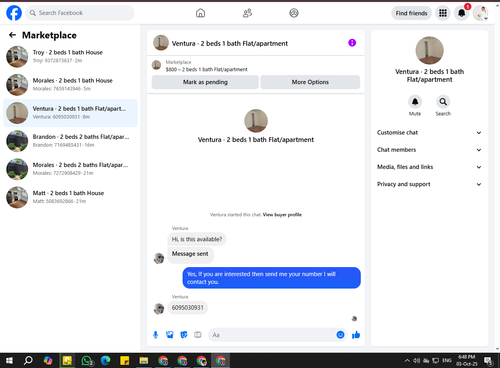Screen dimensions: 500x368
Task: Click the Find friends button
Action: [x=411, y=13]
